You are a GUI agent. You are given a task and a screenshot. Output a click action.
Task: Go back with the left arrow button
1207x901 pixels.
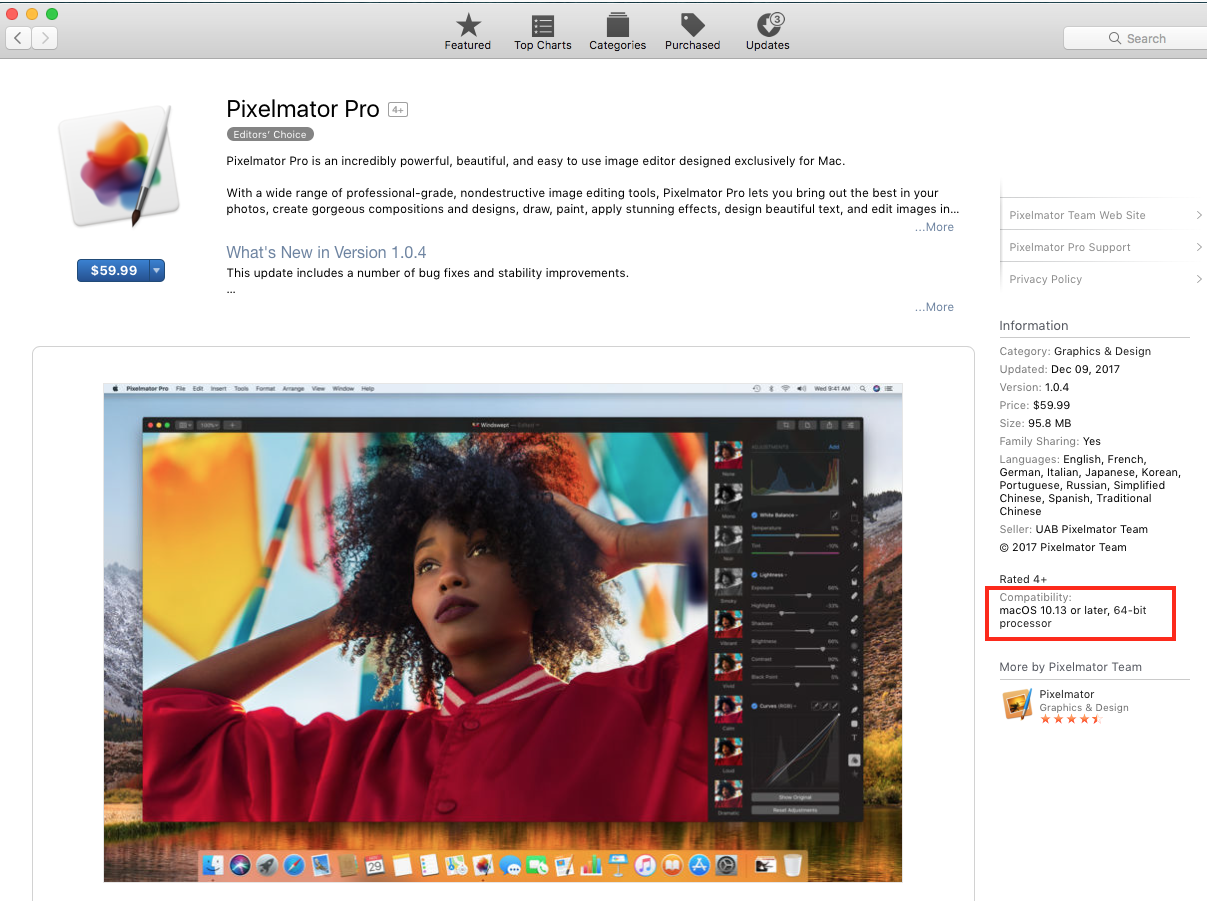click(18, 38)
